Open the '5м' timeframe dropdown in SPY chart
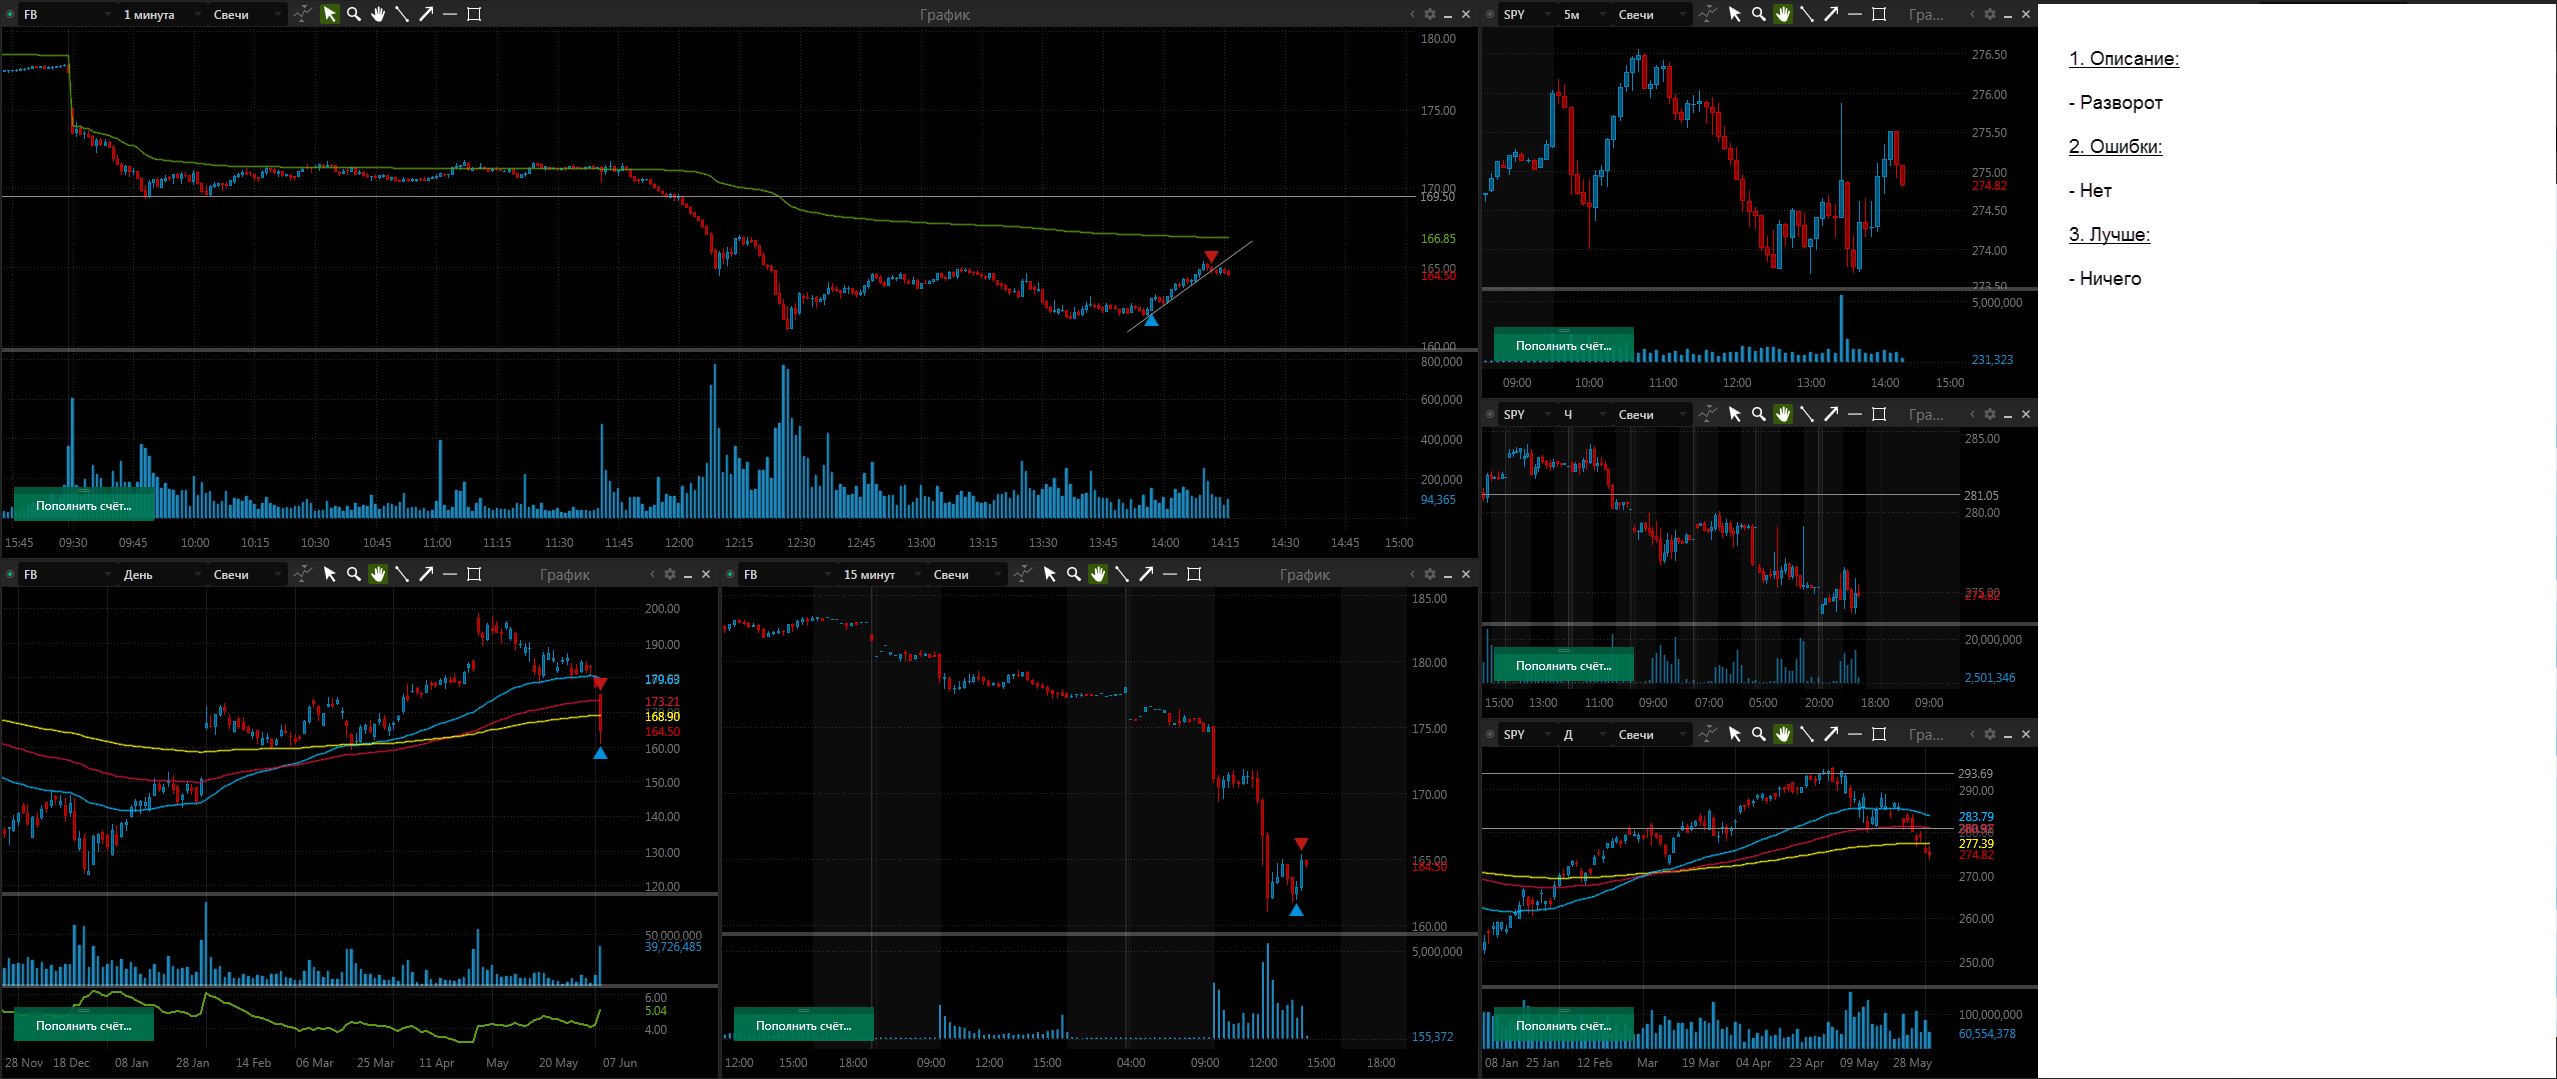Screen dimensions: 2557x1079 (1583, 14)
